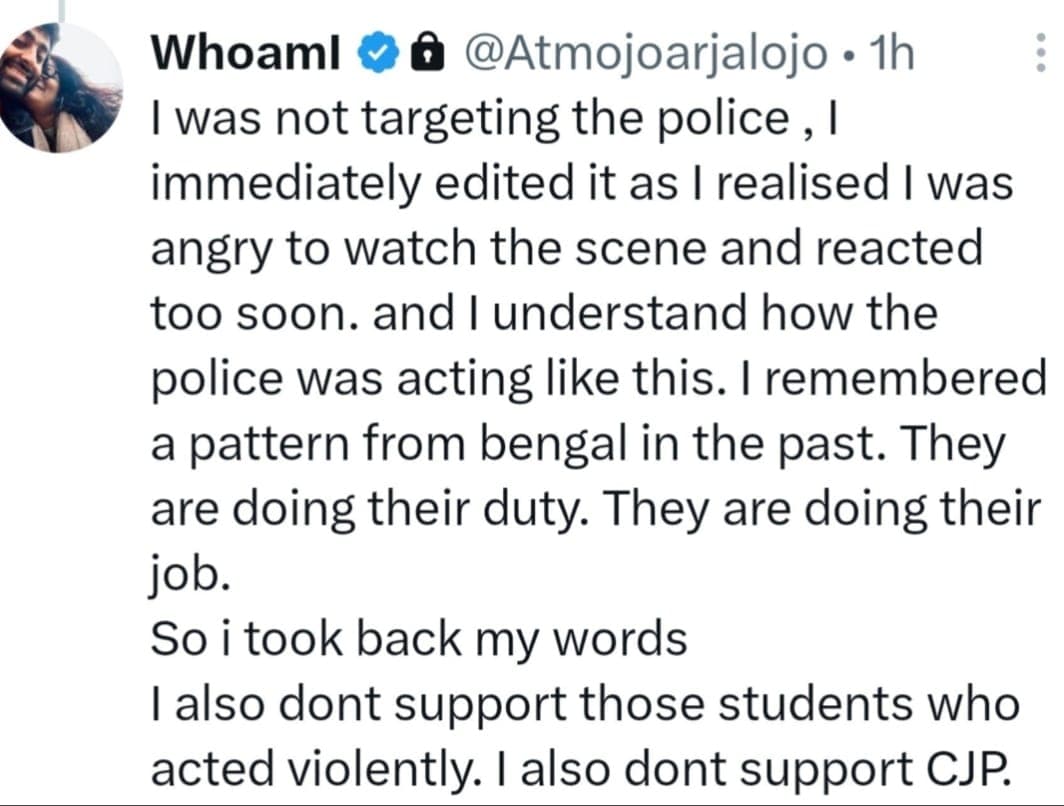The image size is (1064, 806).
Task: Open WhoamI's round profile picture
Action: (60, 88)
